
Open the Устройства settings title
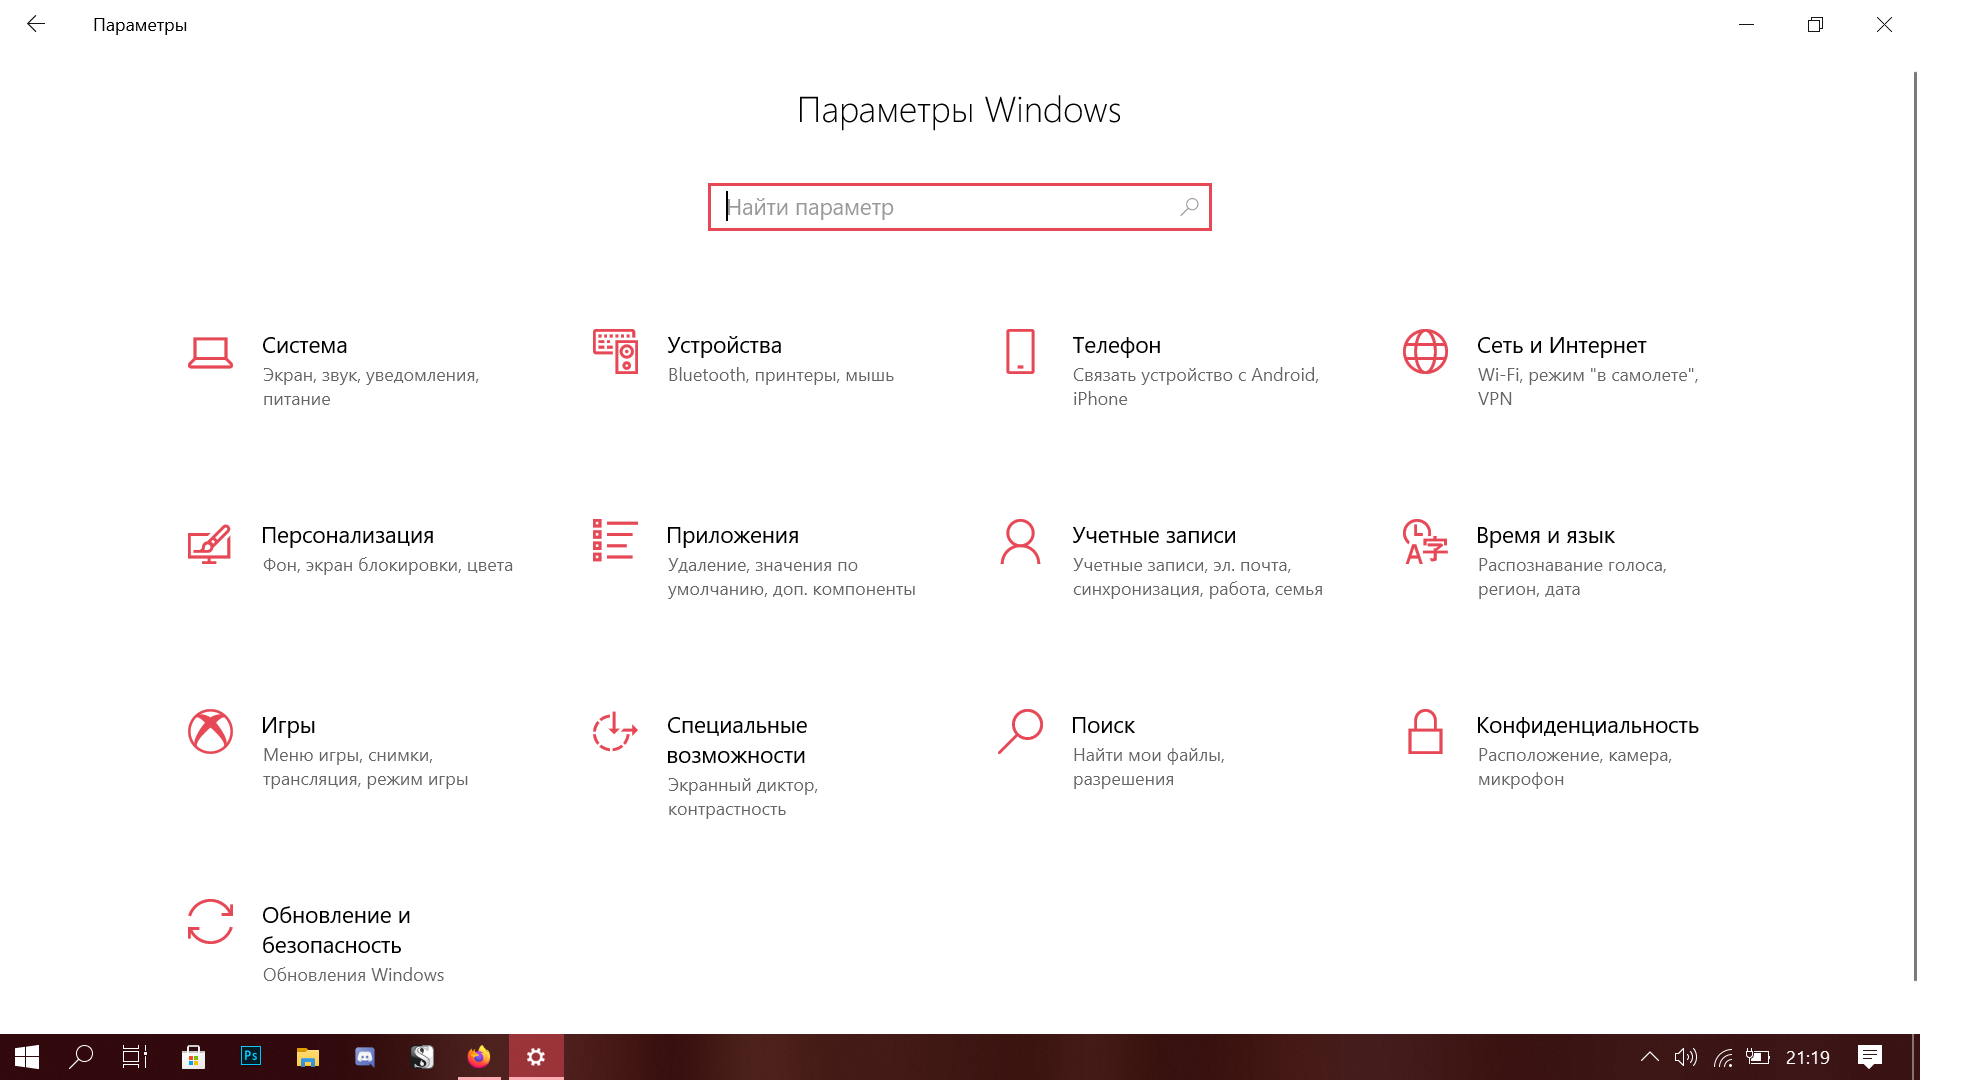coord(725,345)
